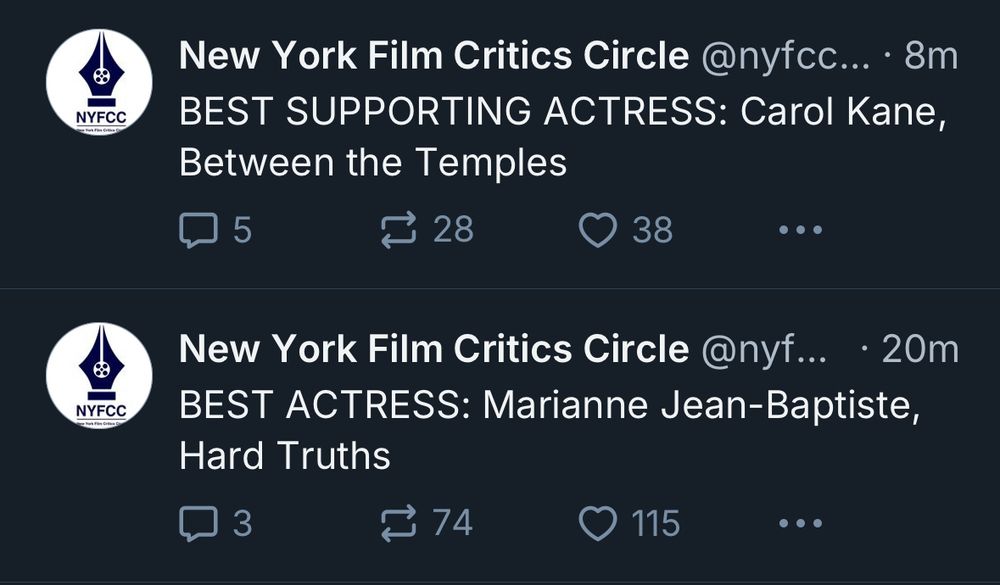Open the more options menu on the Carol Kane tweet

[800, 231]
